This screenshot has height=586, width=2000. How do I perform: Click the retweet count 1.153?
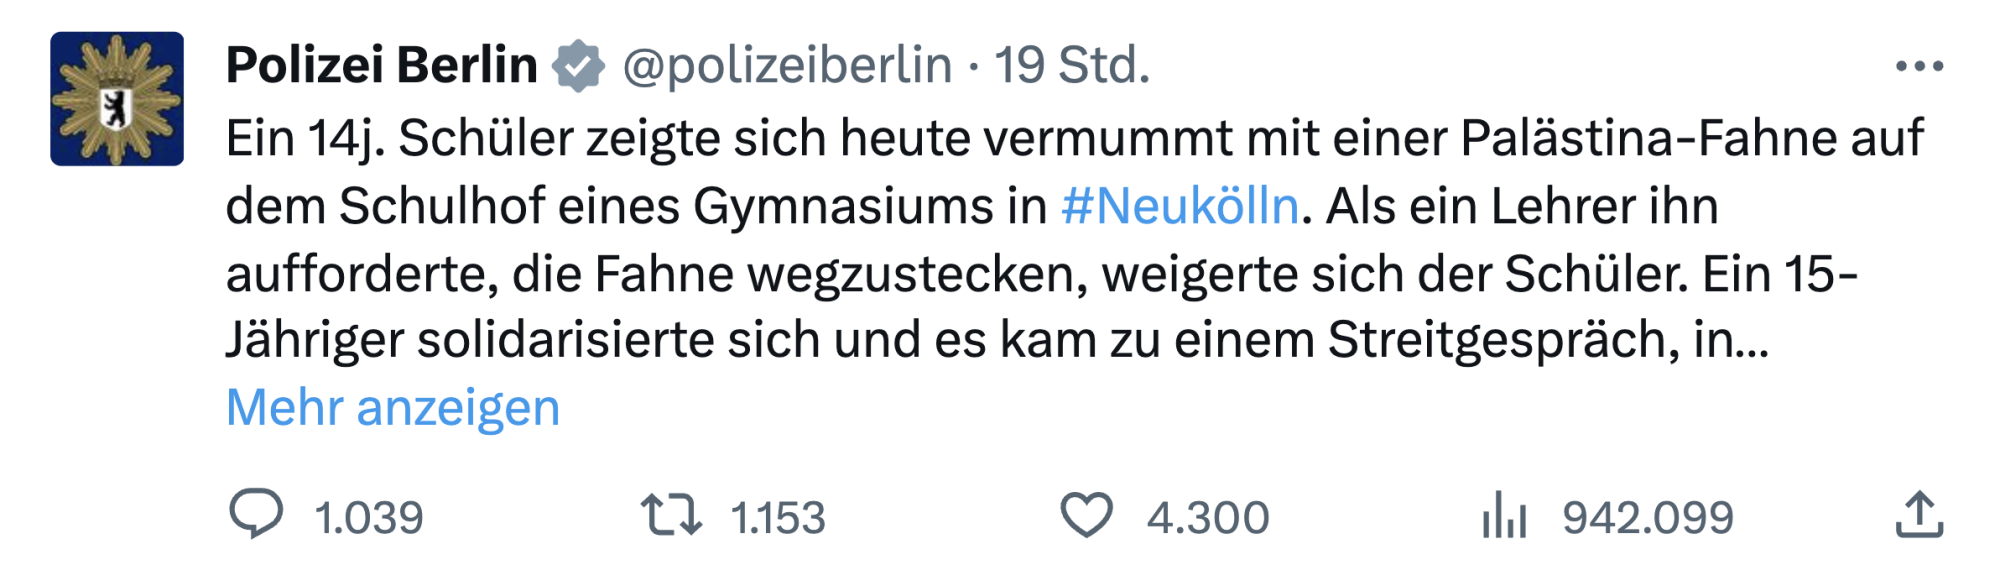click(777, 518)
